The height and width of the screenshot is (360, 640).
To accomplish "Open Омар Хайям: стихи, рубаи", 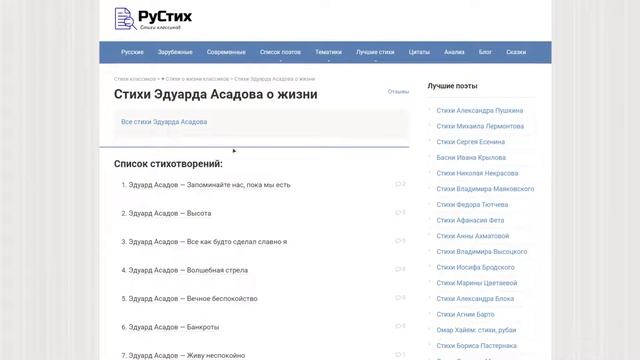I will click(476, 330).
